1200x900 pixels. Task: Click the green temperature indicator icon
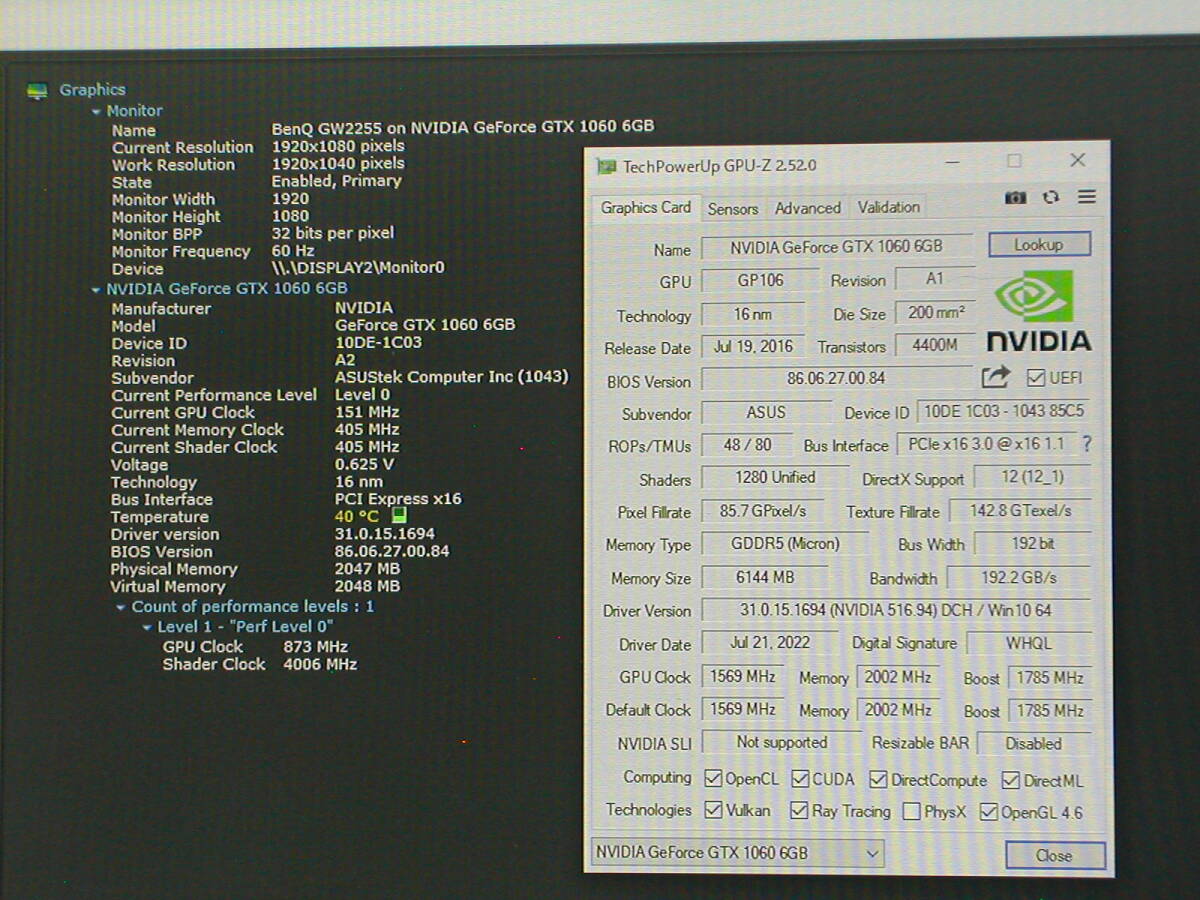pos(399,515)
